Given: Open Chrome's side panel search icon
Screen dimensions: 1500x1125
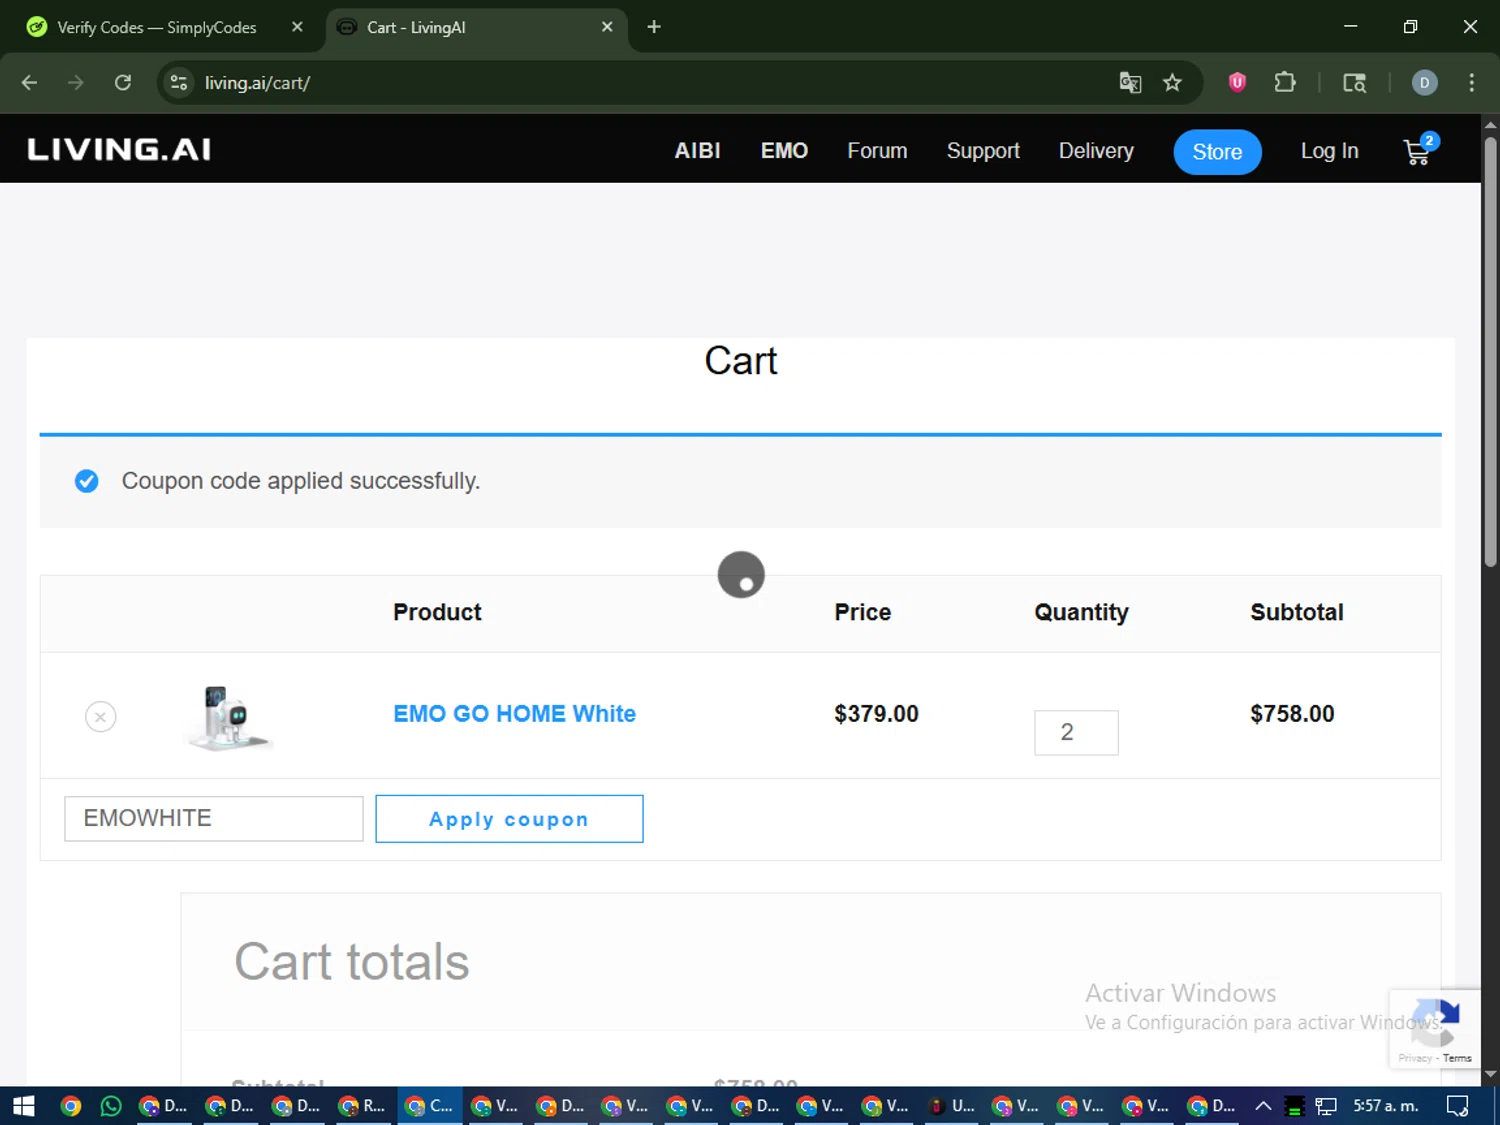Looking at the screenshot, I should (x=1354, y=83).
